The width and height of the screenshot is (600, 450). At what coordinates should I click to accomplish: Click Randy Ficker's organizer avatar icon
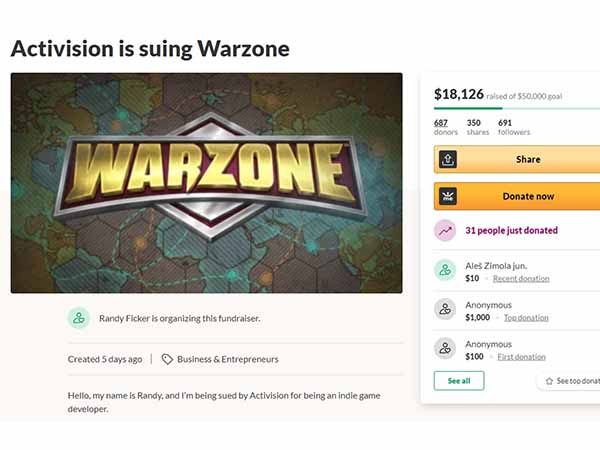[x=79, y=318]
